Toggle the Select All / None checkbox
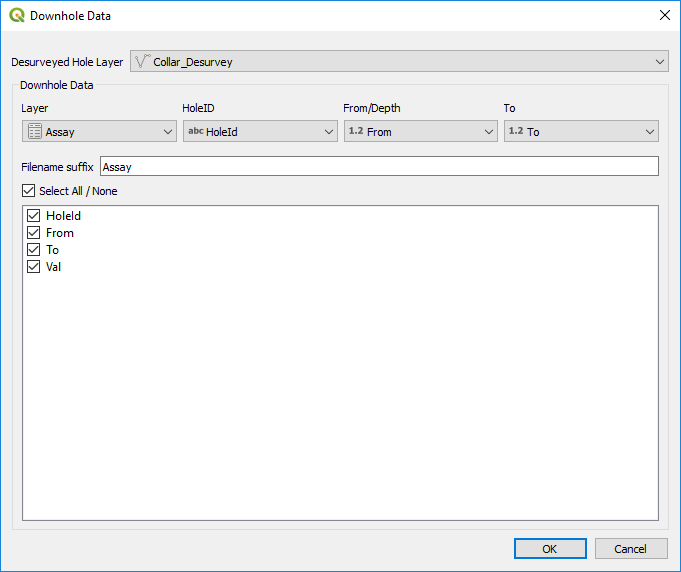The height and width of the screenshot is (572, 681). tap(29, 191)
